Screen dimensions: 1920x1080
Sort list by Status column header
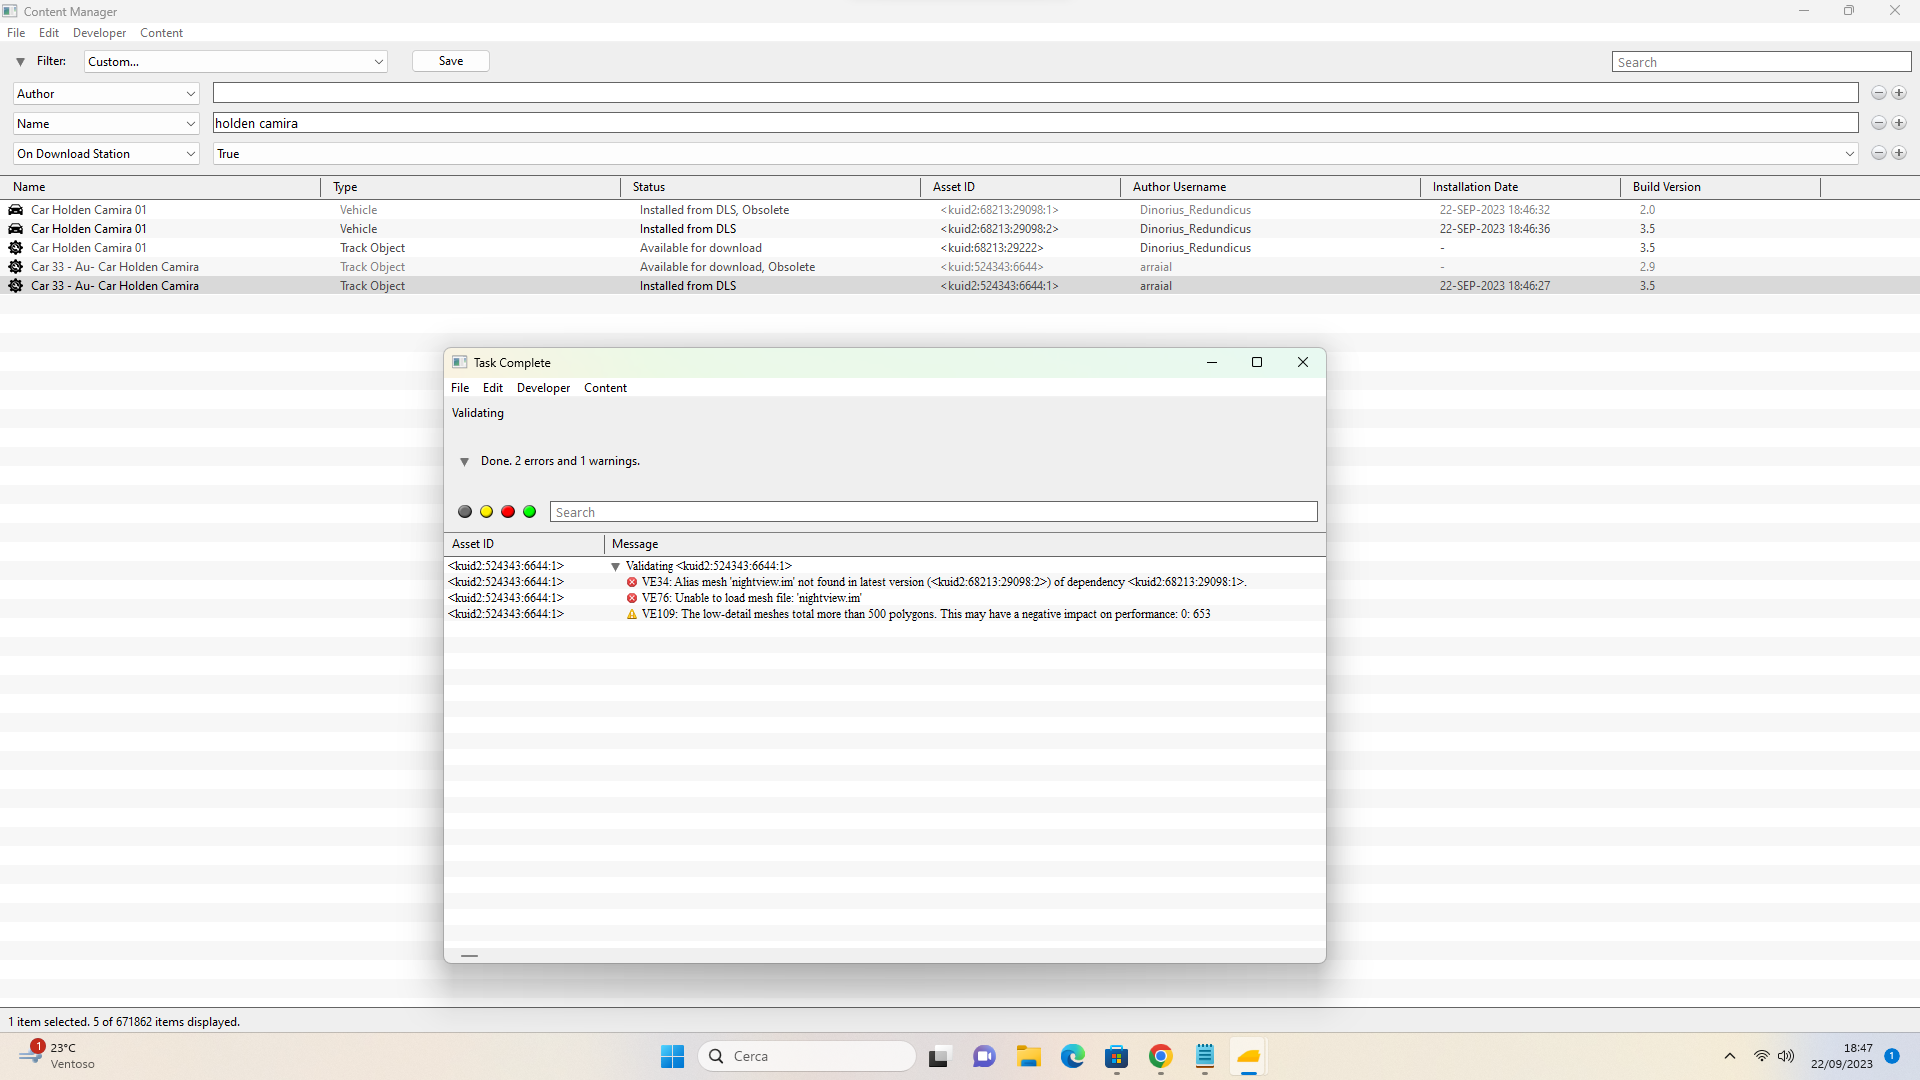coord(770,187)
